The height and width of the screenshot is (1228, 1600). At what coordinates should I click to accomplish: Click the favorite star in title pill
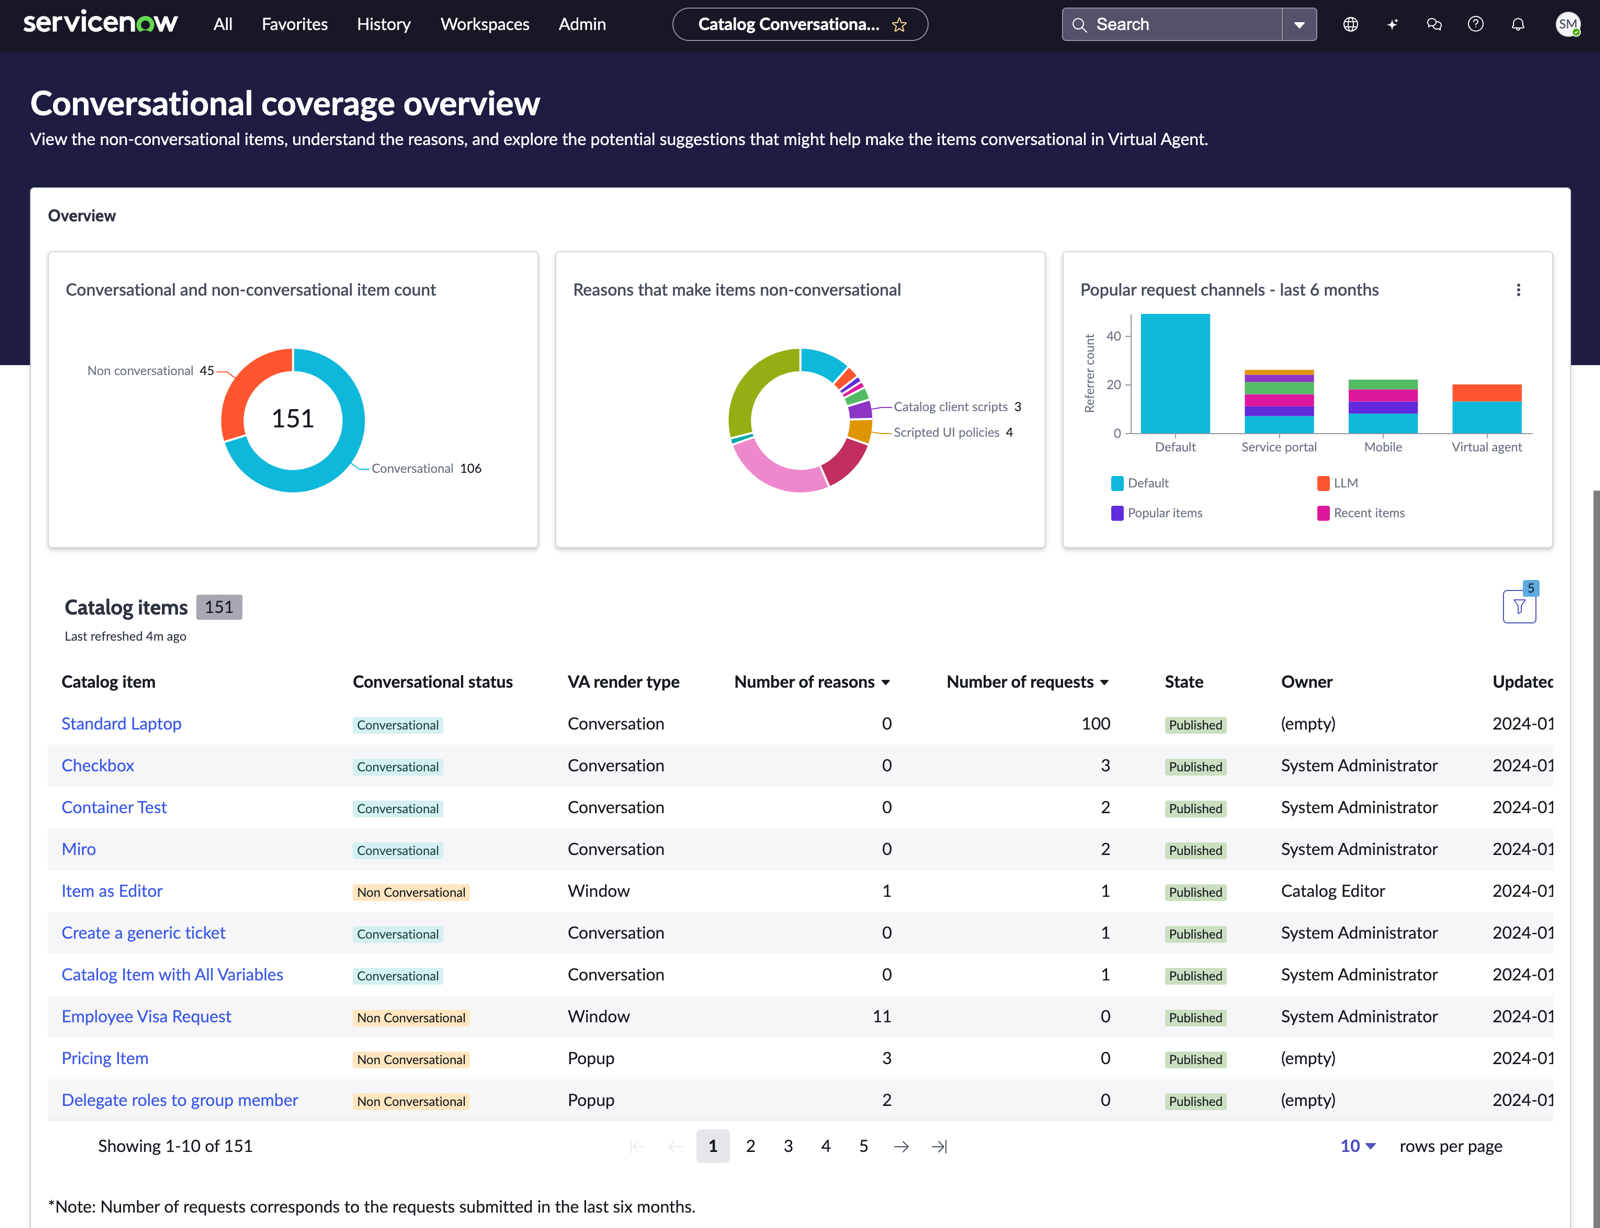899,25
